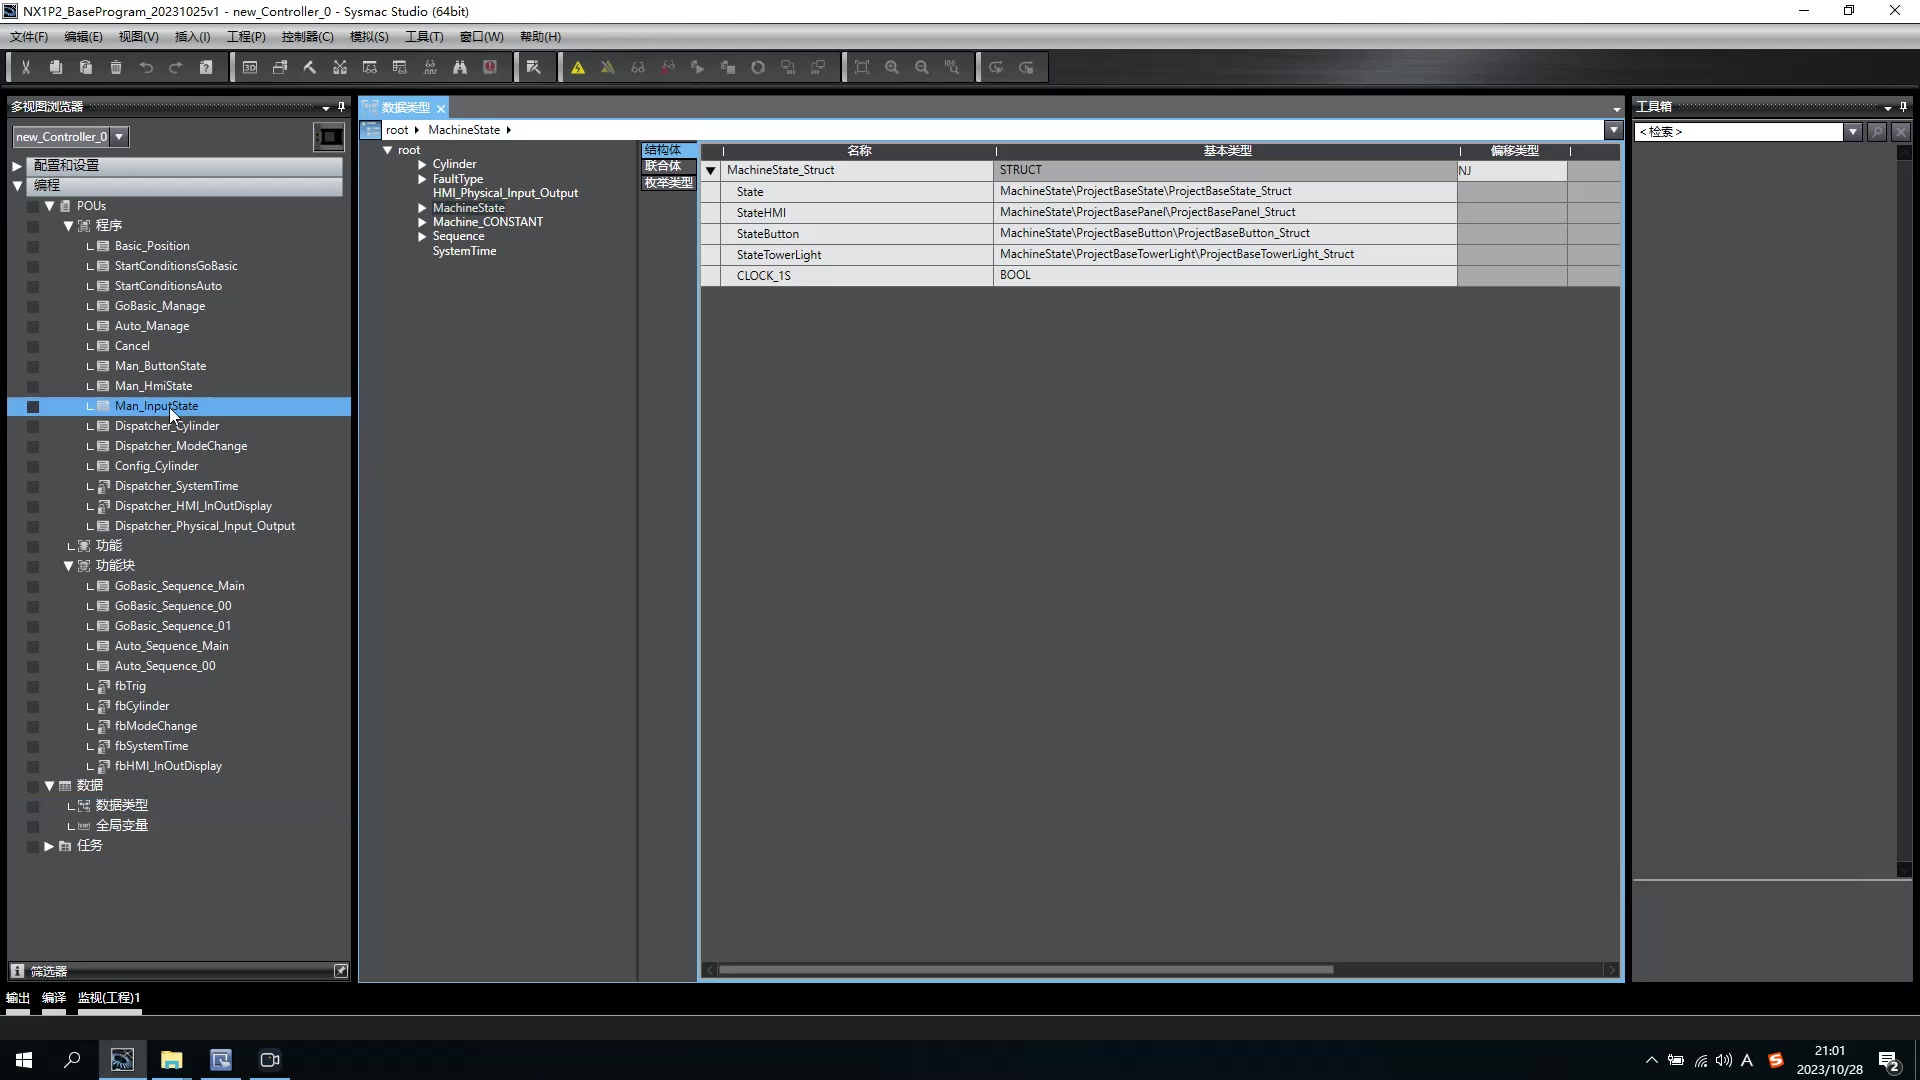Viewport: 1920px width, 1080px height.
Task: Click the binoculars search icon
Action: [460, 67]
